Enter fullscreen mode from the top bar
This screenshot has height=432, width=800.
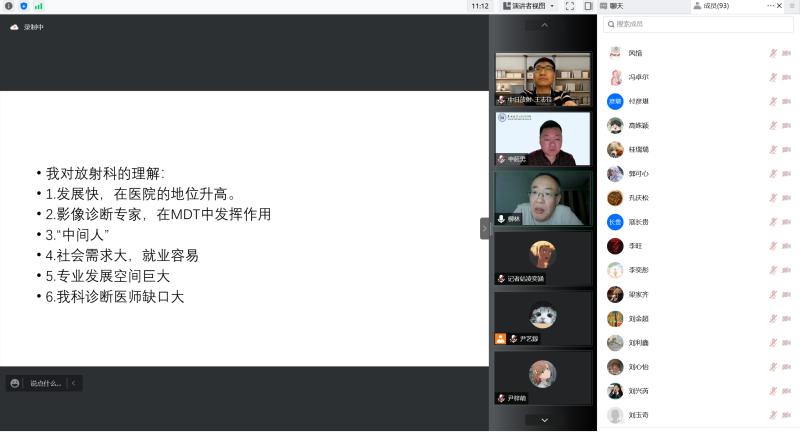coord(570,6)
